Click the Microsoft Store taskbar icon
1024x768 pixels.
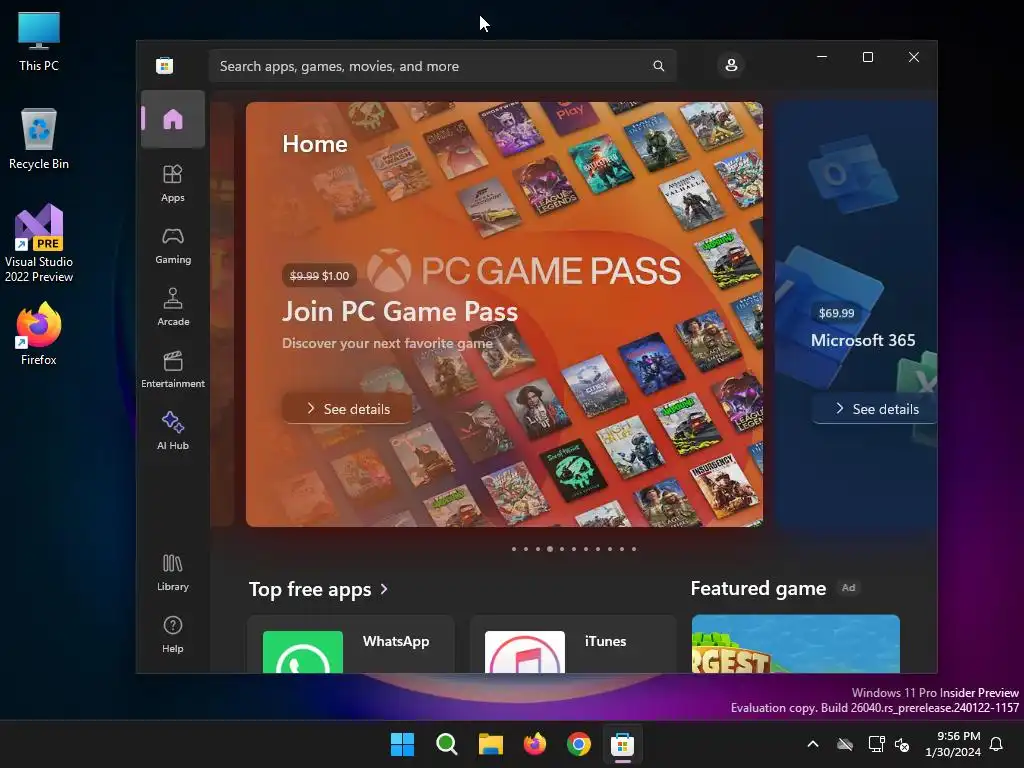tap(622, 744)
